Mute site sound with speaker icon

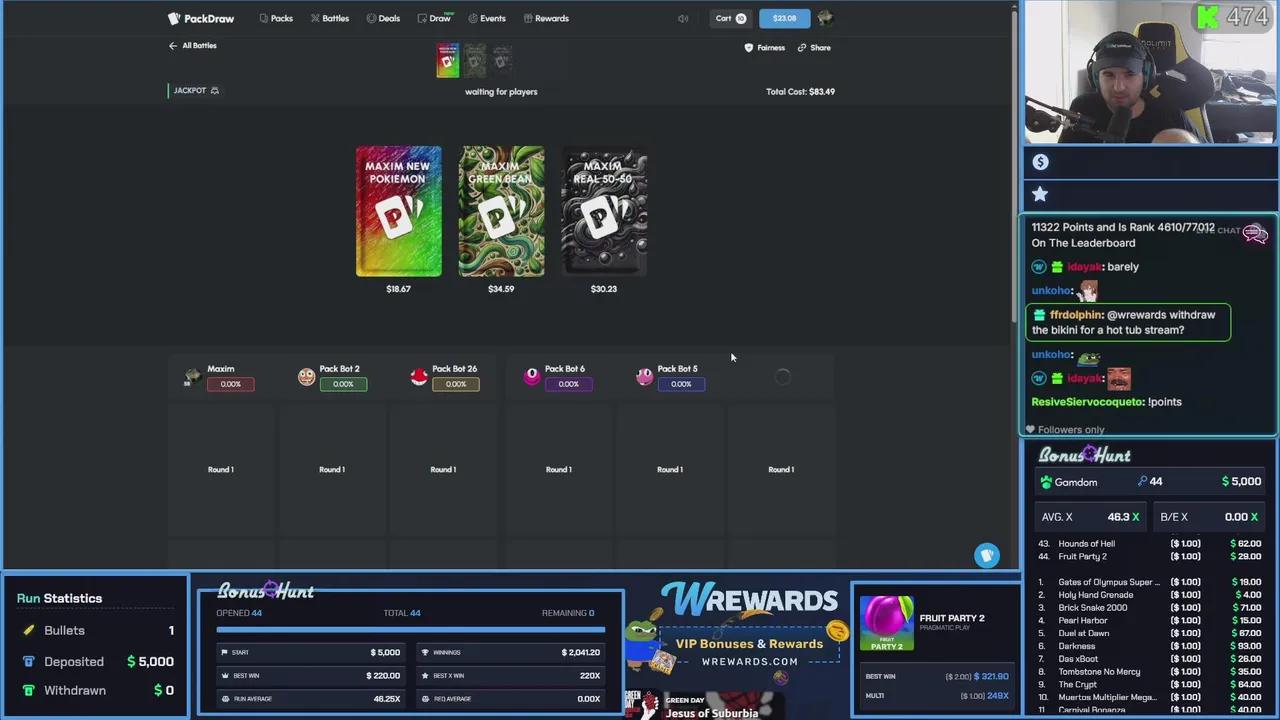[x=683, y=18]
